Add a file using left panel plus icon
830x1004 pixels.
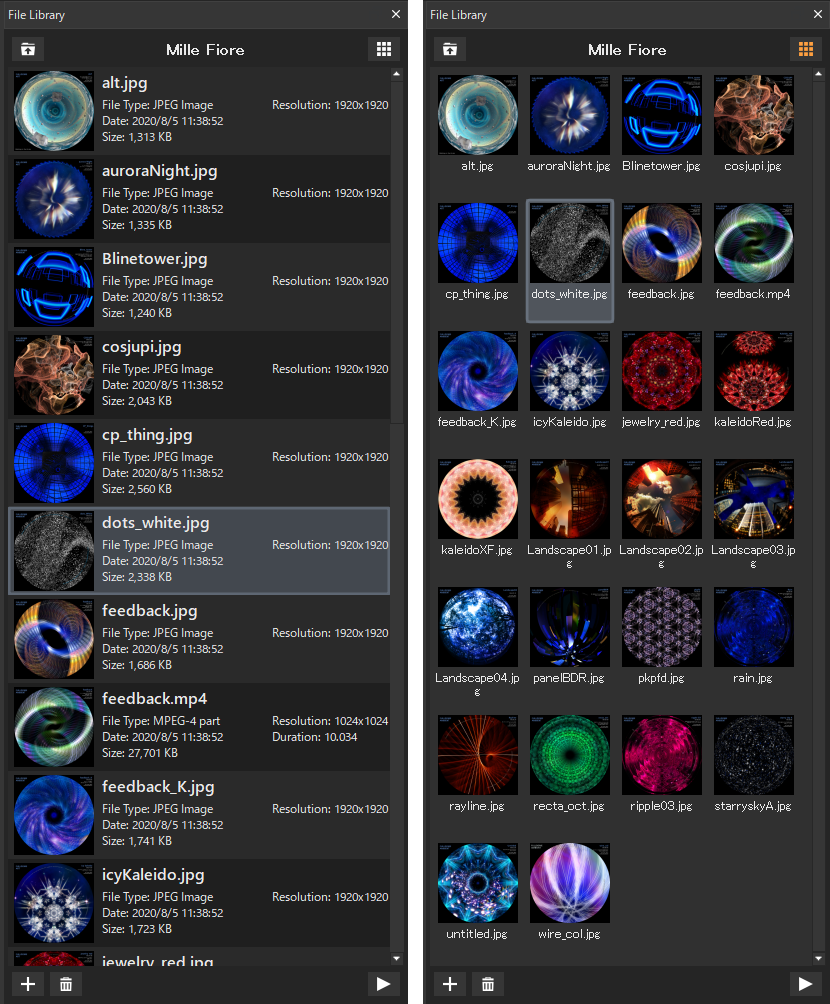tap(28, 984)
